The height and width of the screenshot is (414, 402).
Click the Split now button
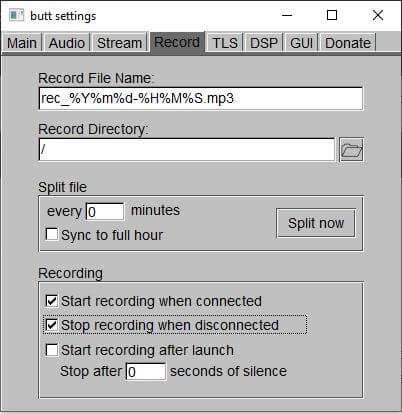[316, 223]
